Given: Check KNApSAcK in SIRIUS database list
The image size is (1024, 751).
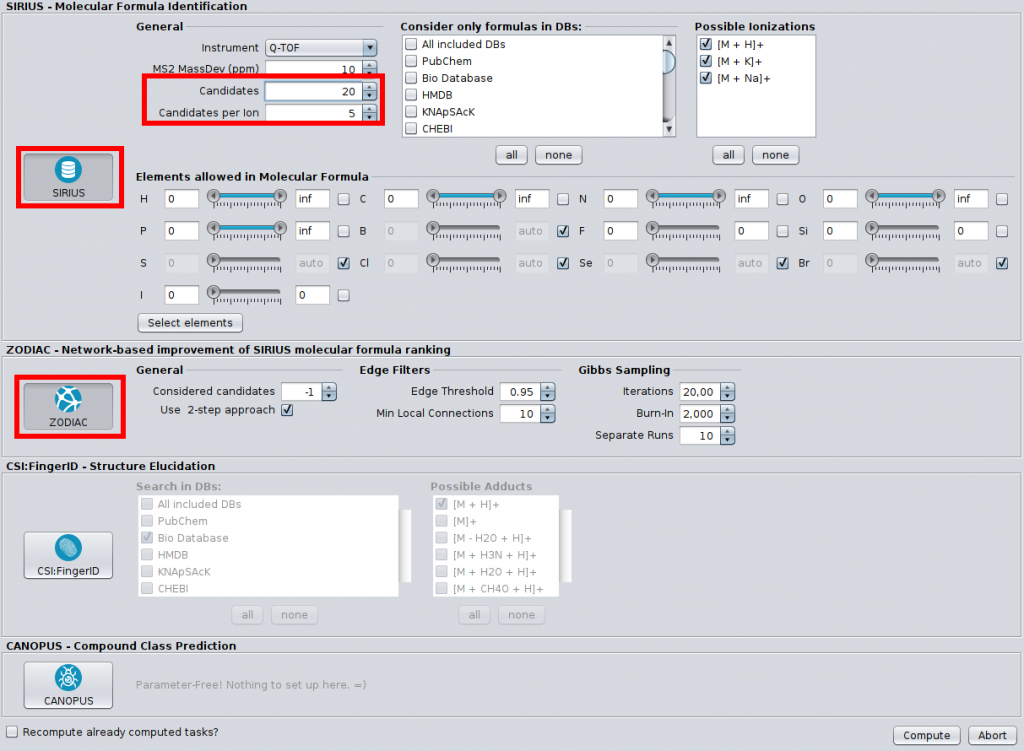Looking at the screenshot, I should pyautogui.click(x=411, y=112).
